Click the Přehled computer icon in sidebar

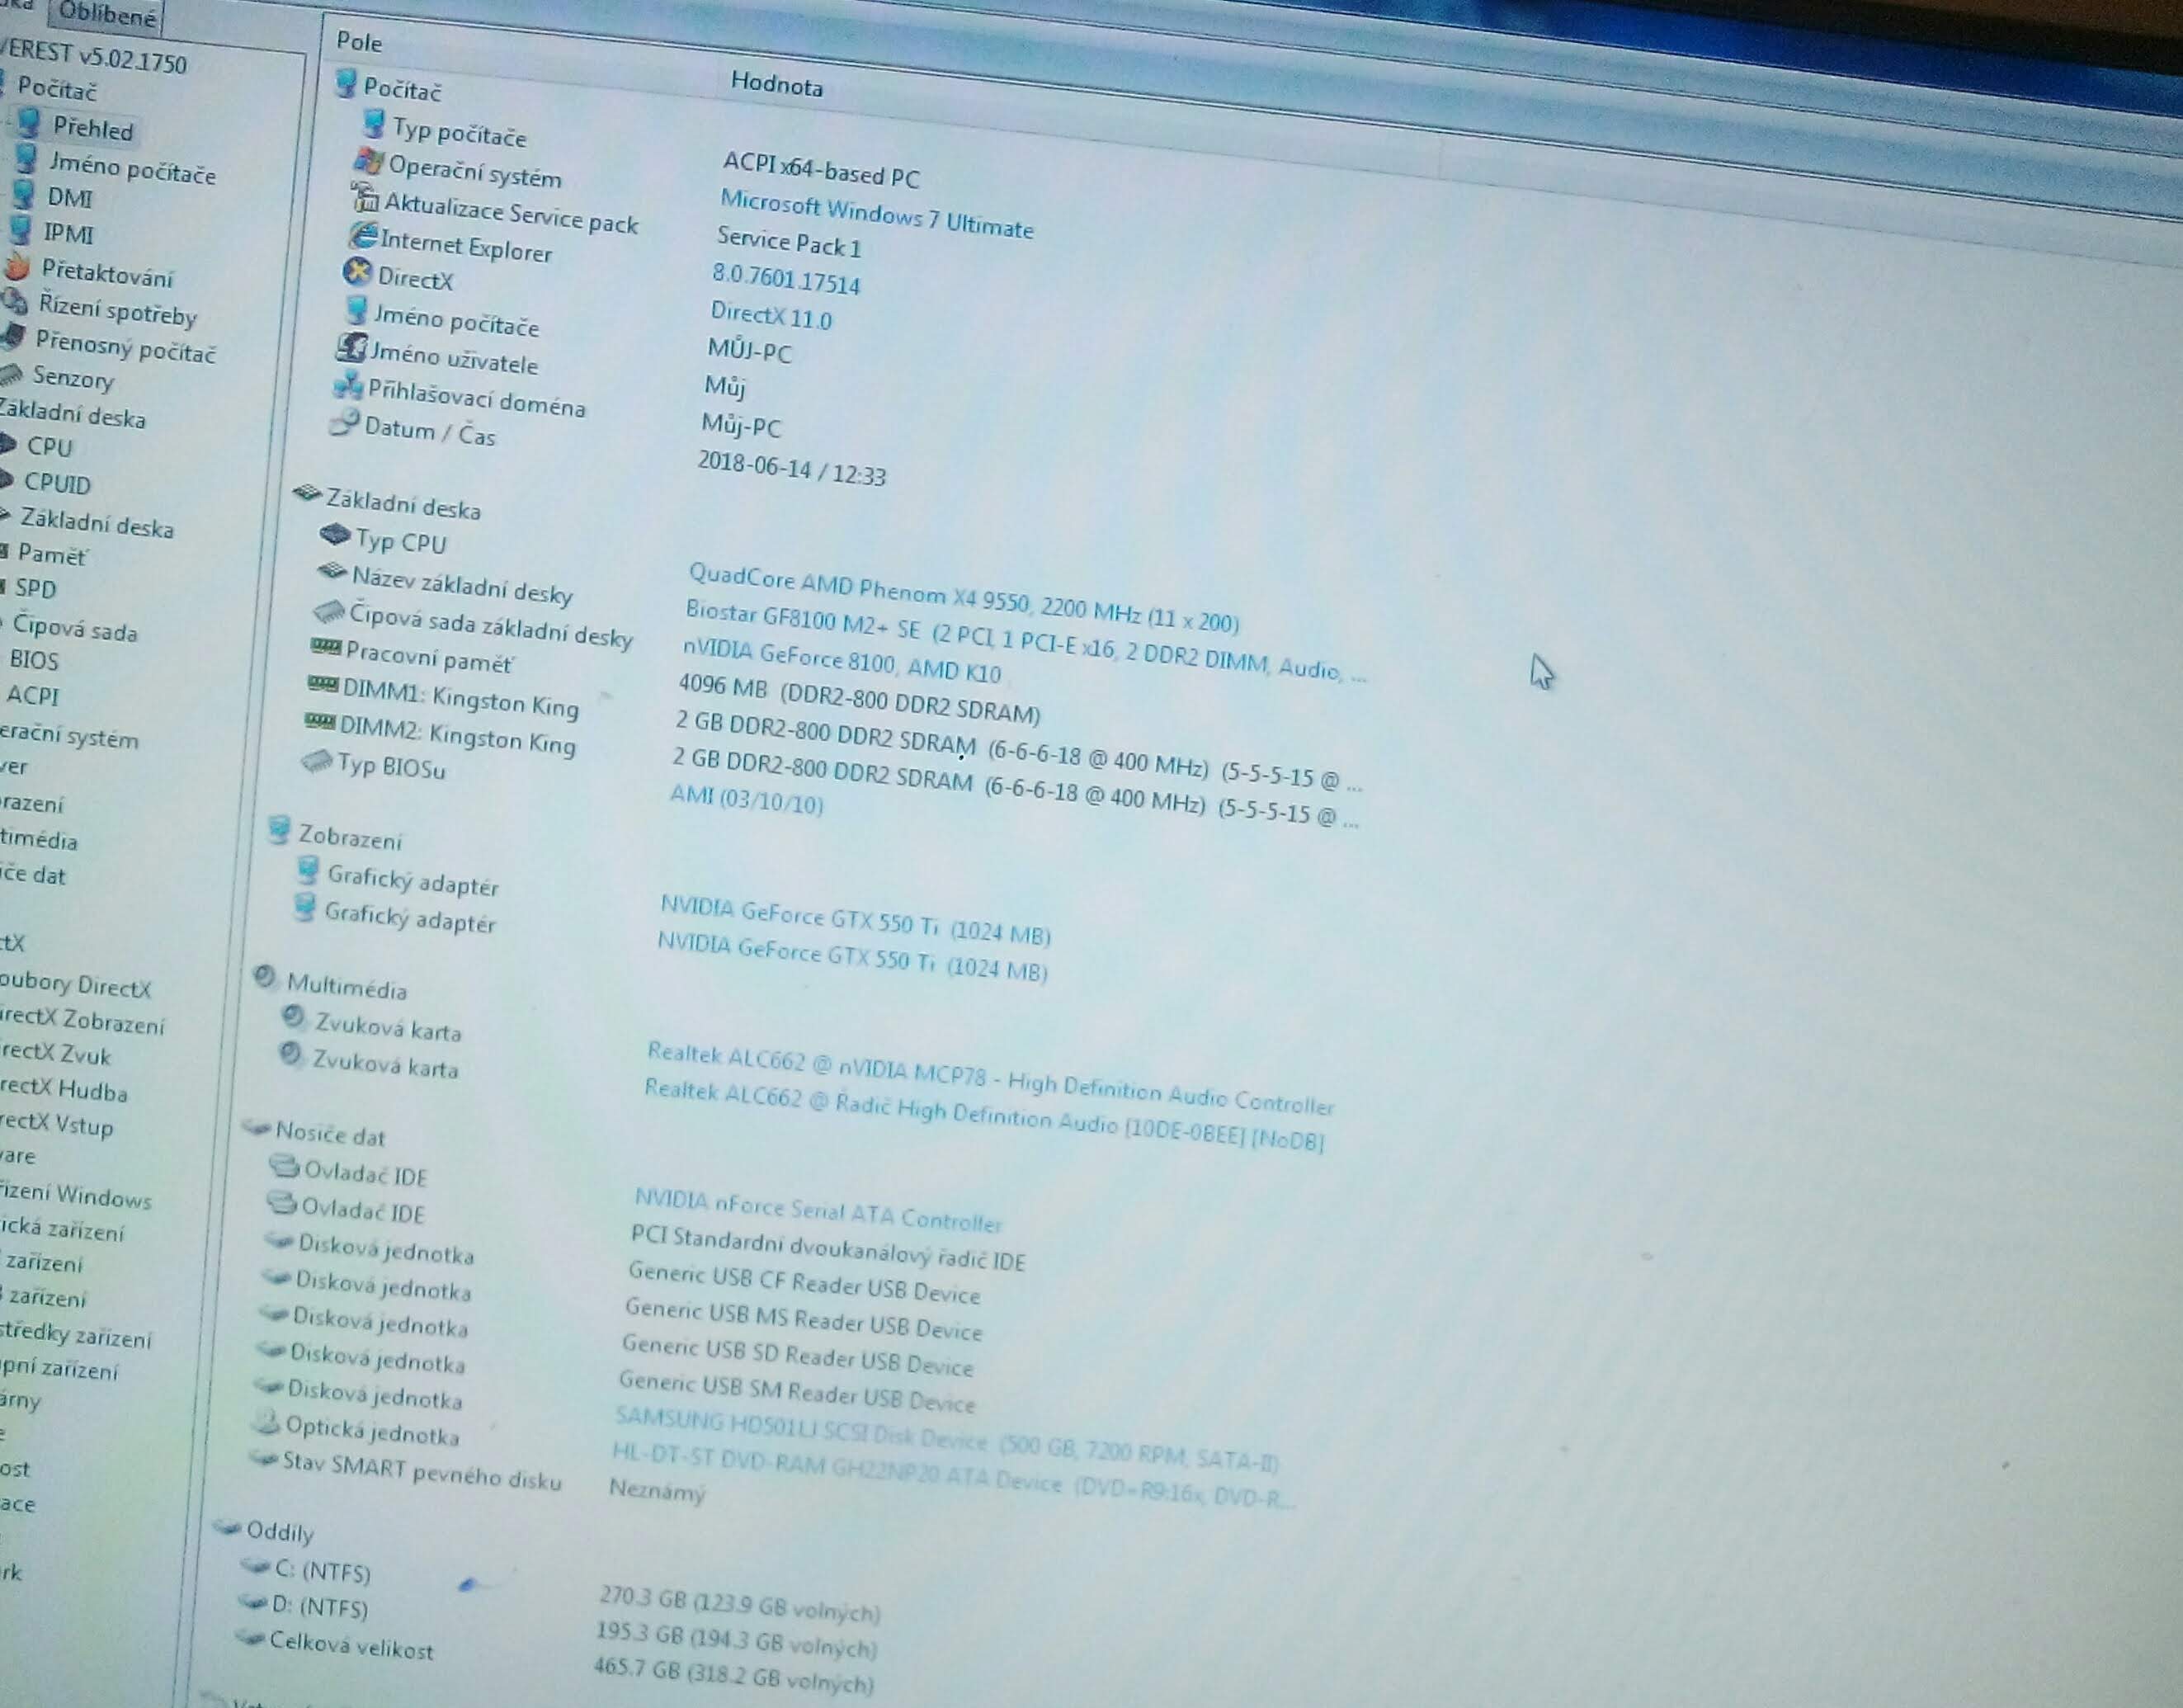29,123
